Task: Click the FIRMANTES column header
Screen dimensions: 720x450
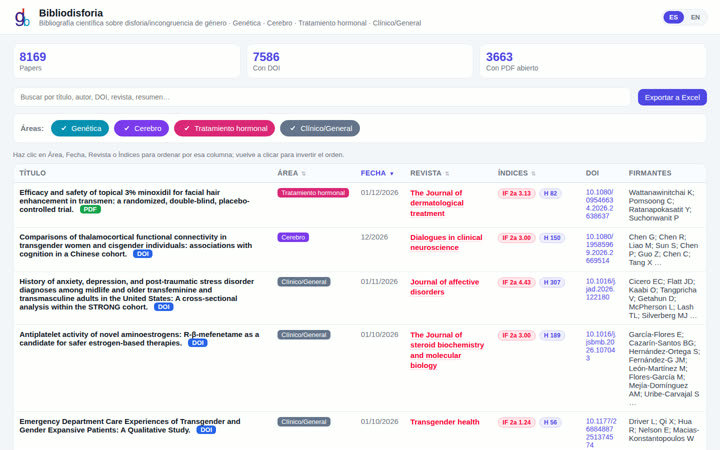Action: coord(650,173)
